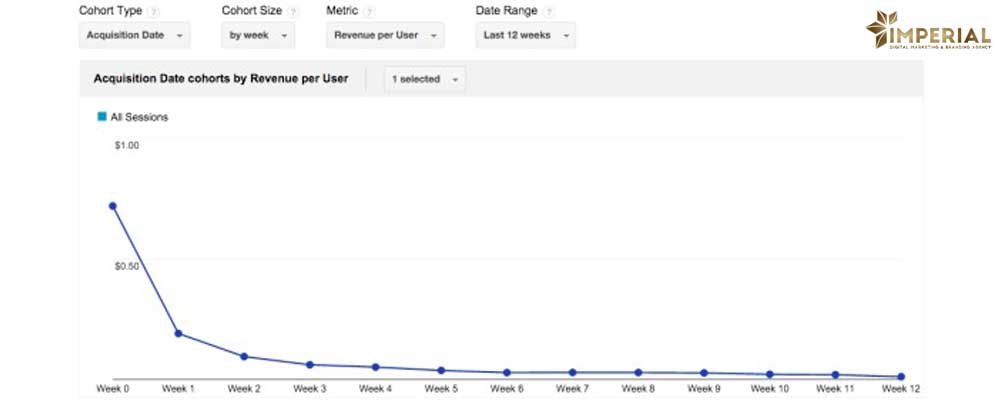This screenshot has width=1000, height=400.
Task: Click the Week 3 data point
Action: [x=310, y=365]
